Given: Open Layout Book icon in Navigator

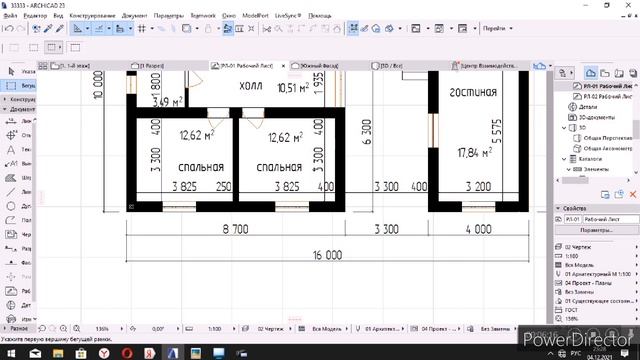Looking at the screenshot, I should 619,73.
